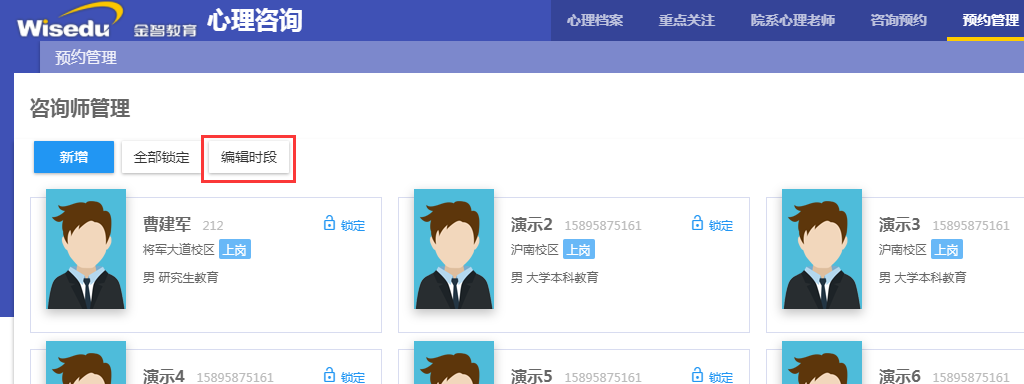Image resolution: width=1024 pixels, height=384 pixels.
Task: Click 上岗 badge on 演示2's card
Action: (578, 249)
